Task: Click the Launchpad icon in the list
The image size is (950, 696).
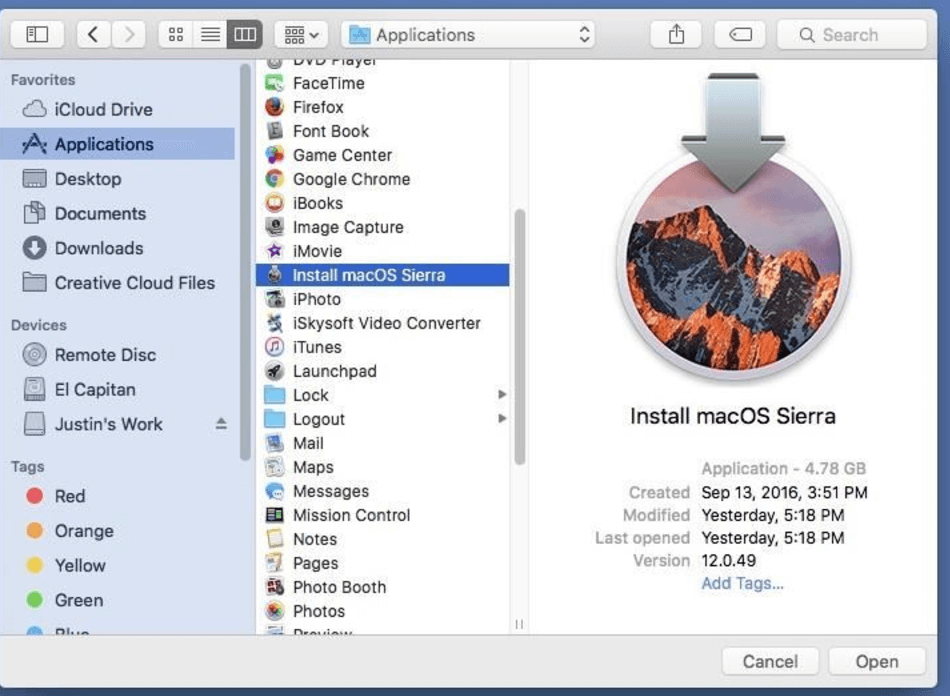Action: click(x=273, y=371)
